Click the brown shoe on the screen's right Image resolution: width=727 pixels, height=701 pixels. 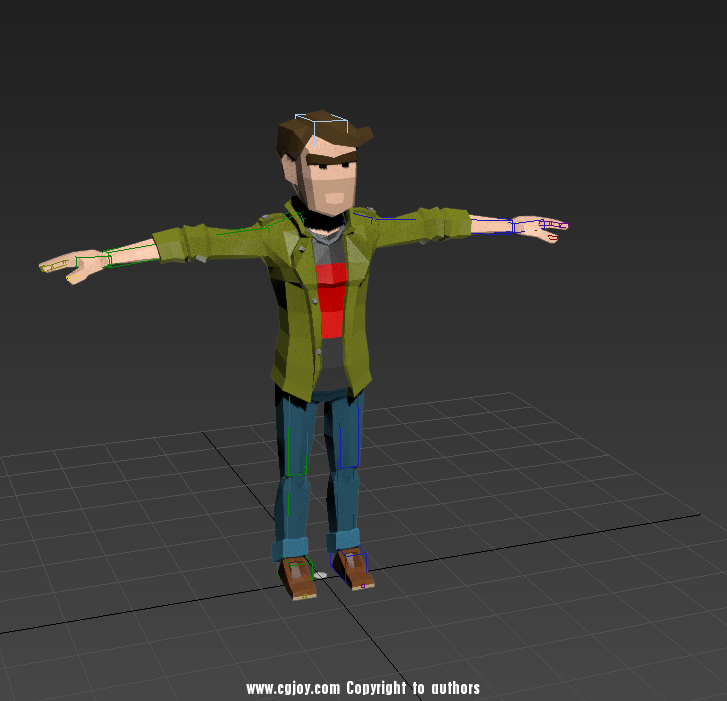point(352,569)
